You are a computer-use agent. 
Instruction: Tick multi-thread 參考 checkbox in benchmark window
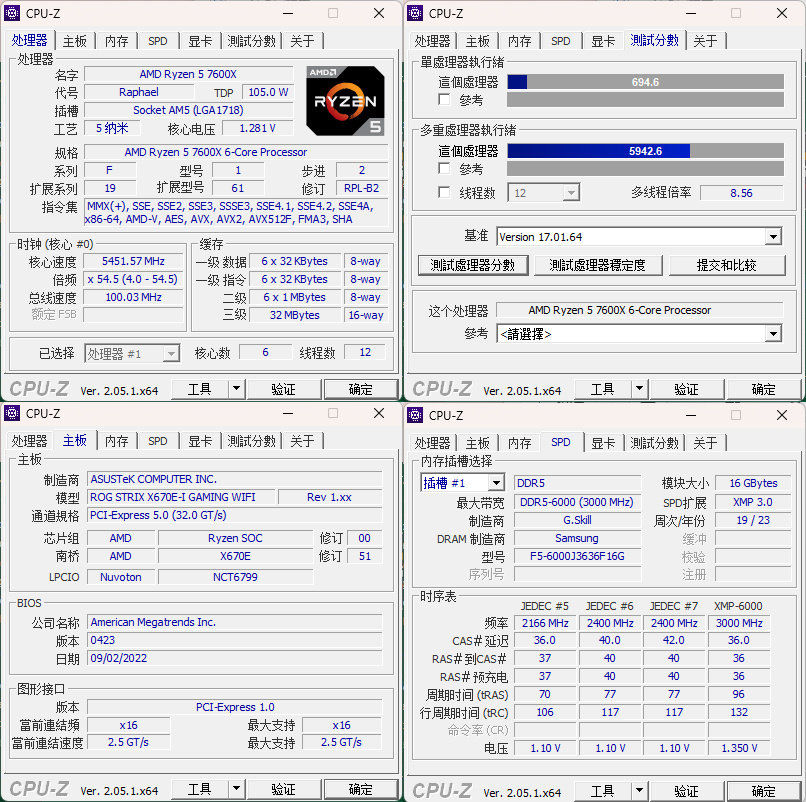(444, 168)
